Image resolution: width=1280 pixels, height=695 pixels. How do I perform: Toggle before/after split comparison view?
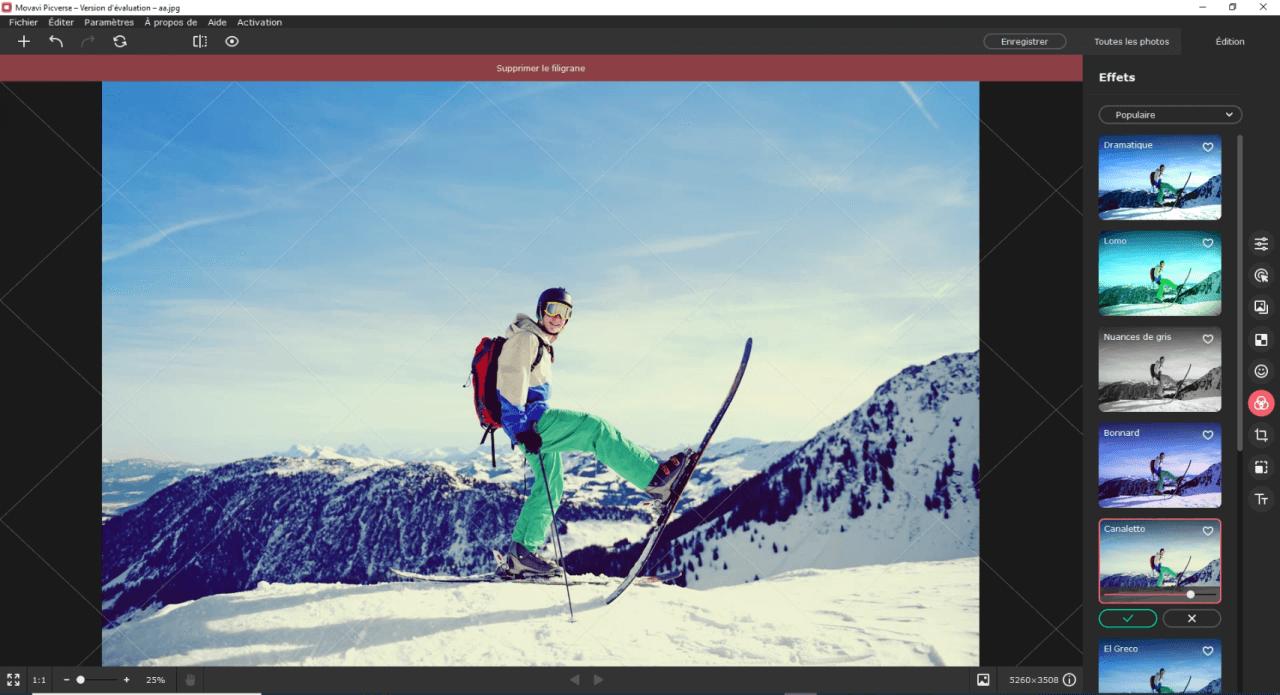(x=200, y=42)
